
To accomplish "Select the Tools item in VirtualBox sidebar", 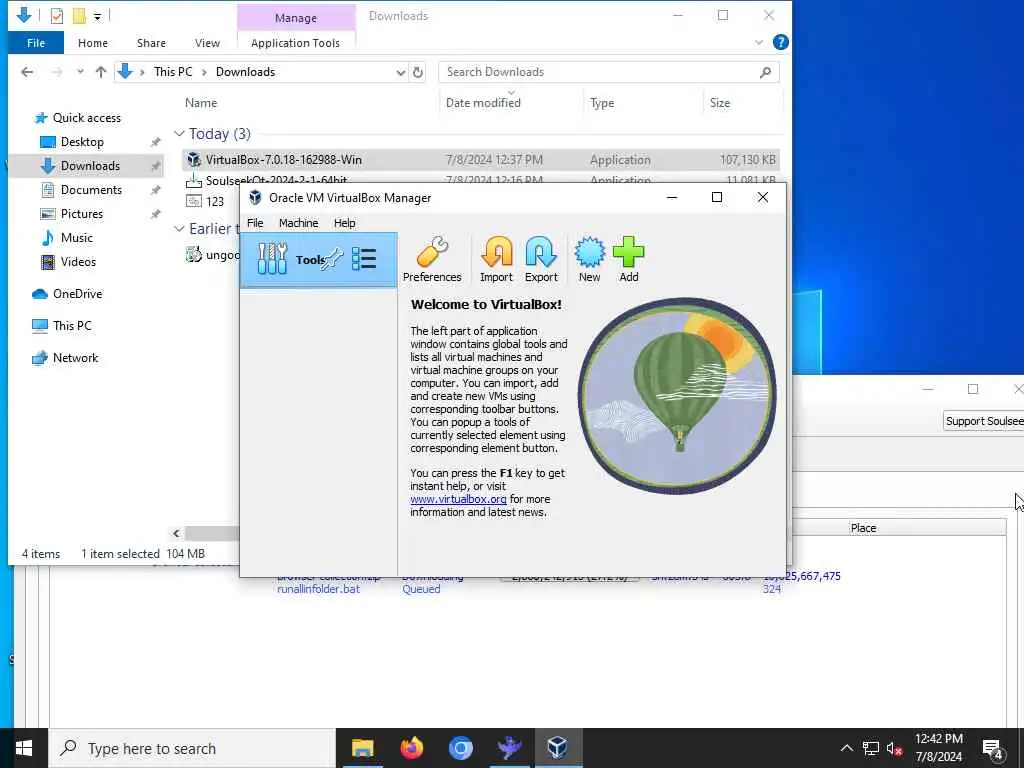I will [319, 259].
